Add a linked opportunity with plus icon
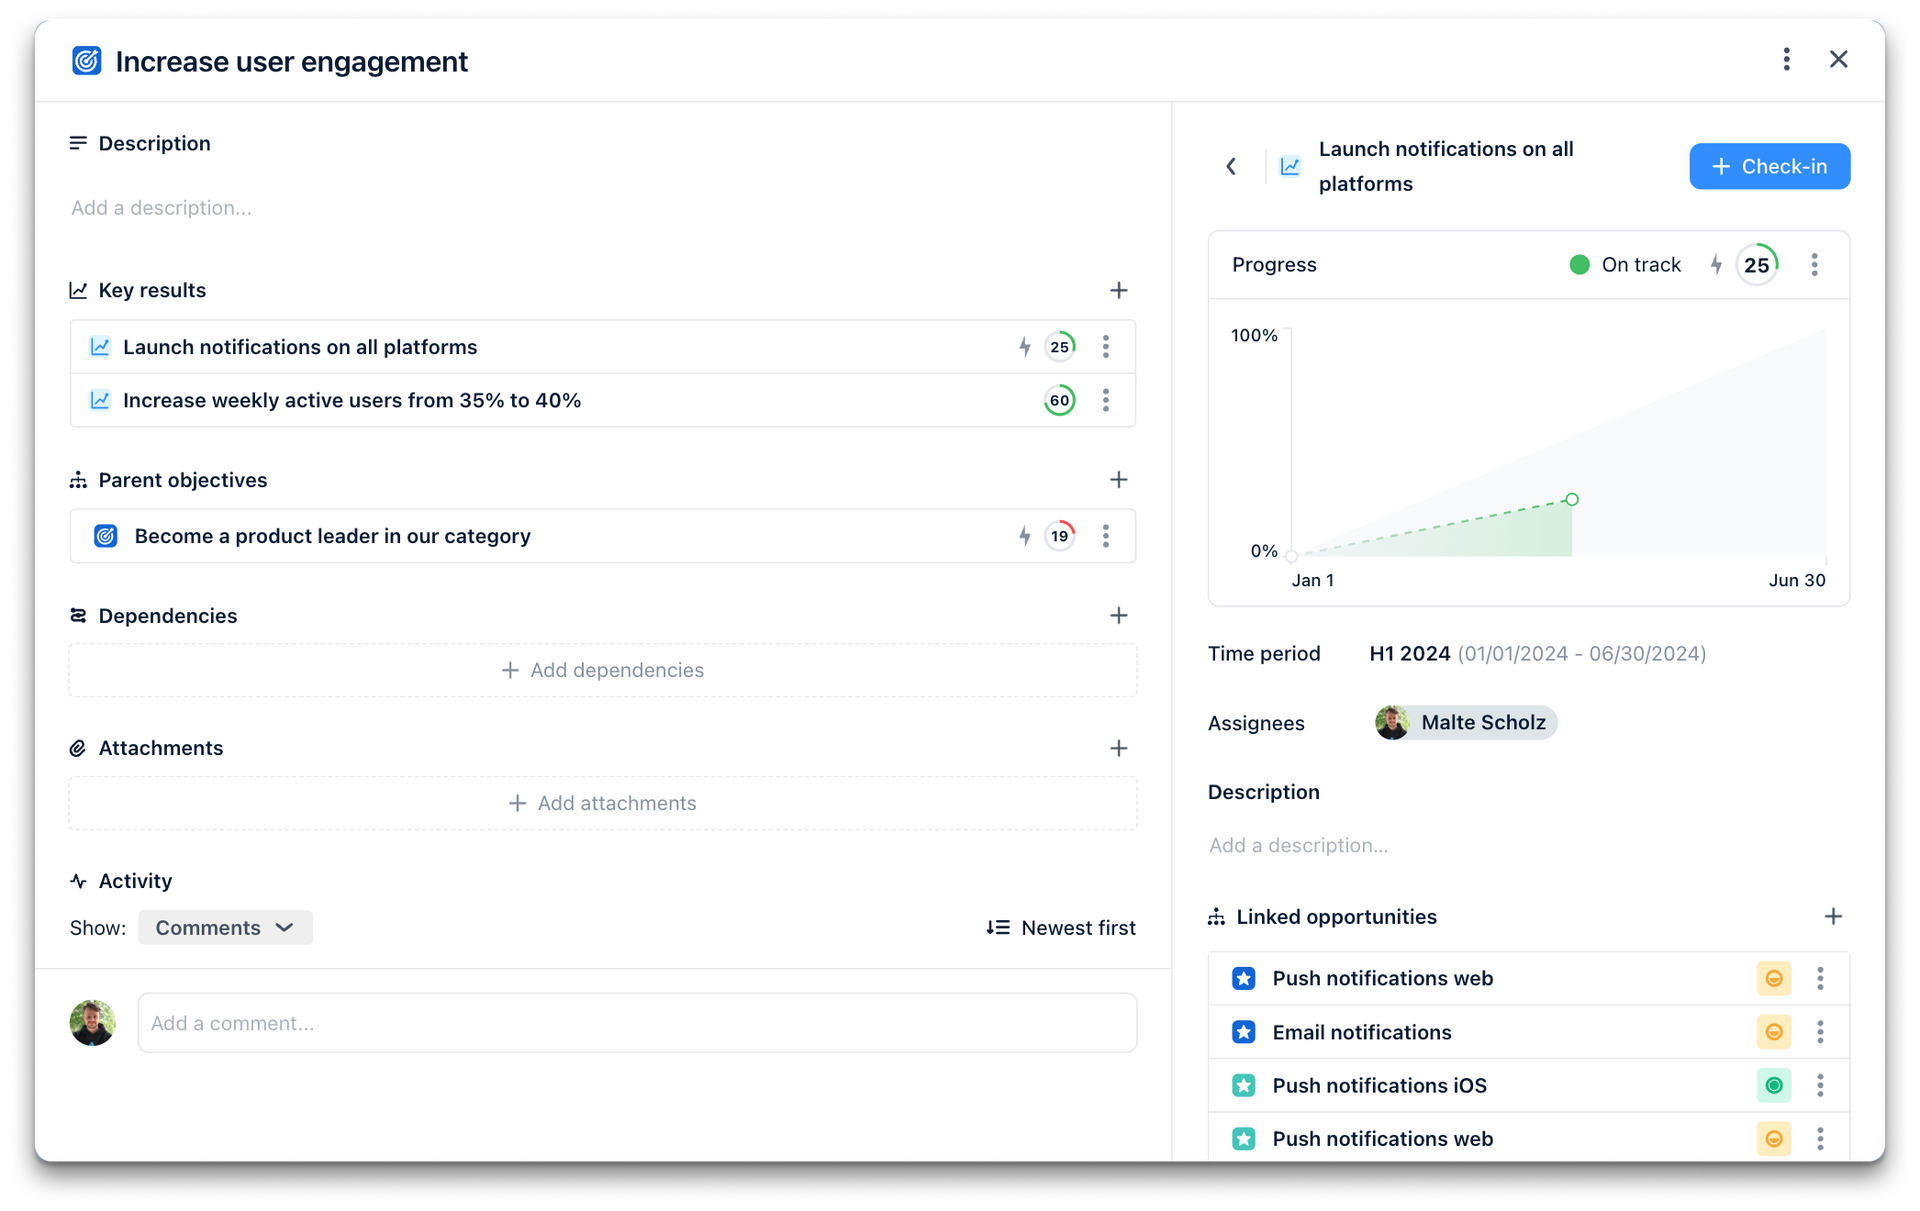Screen dimensions: 1920x1211 pyautogui.click(x=1832, y=917)
